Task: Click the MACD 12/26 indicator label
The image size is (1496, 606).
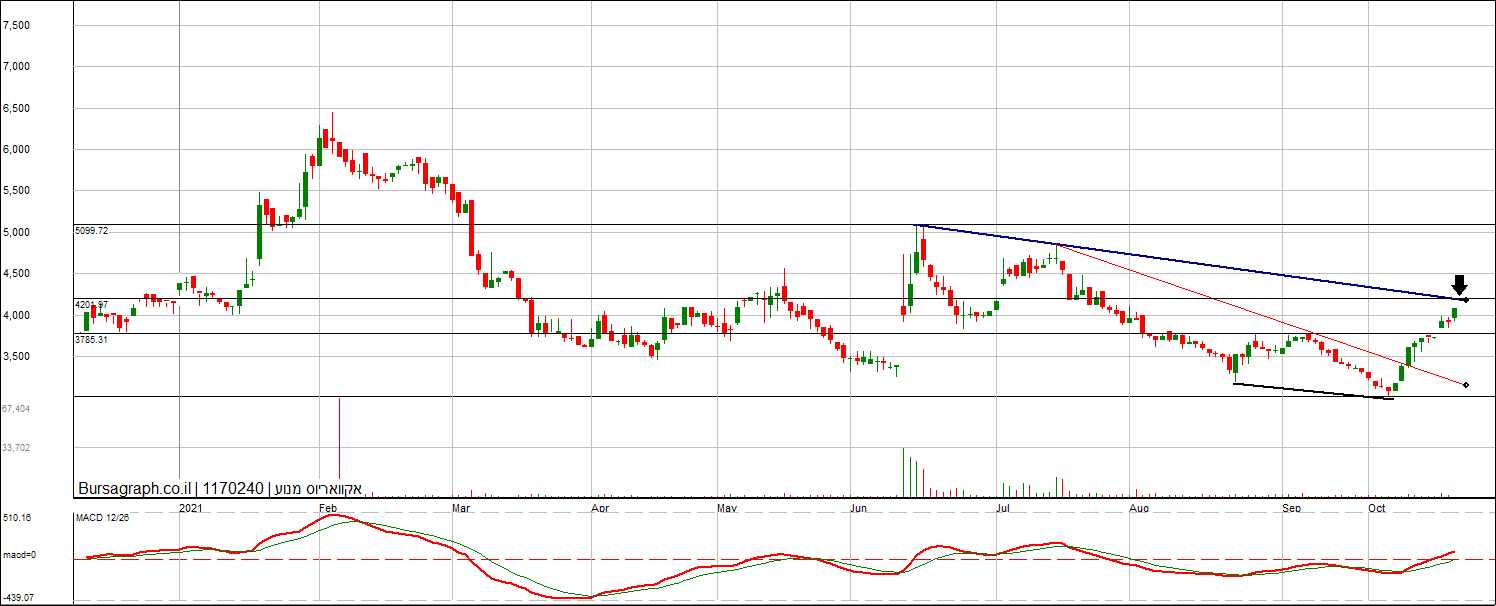Action: (x=104, y=517)
